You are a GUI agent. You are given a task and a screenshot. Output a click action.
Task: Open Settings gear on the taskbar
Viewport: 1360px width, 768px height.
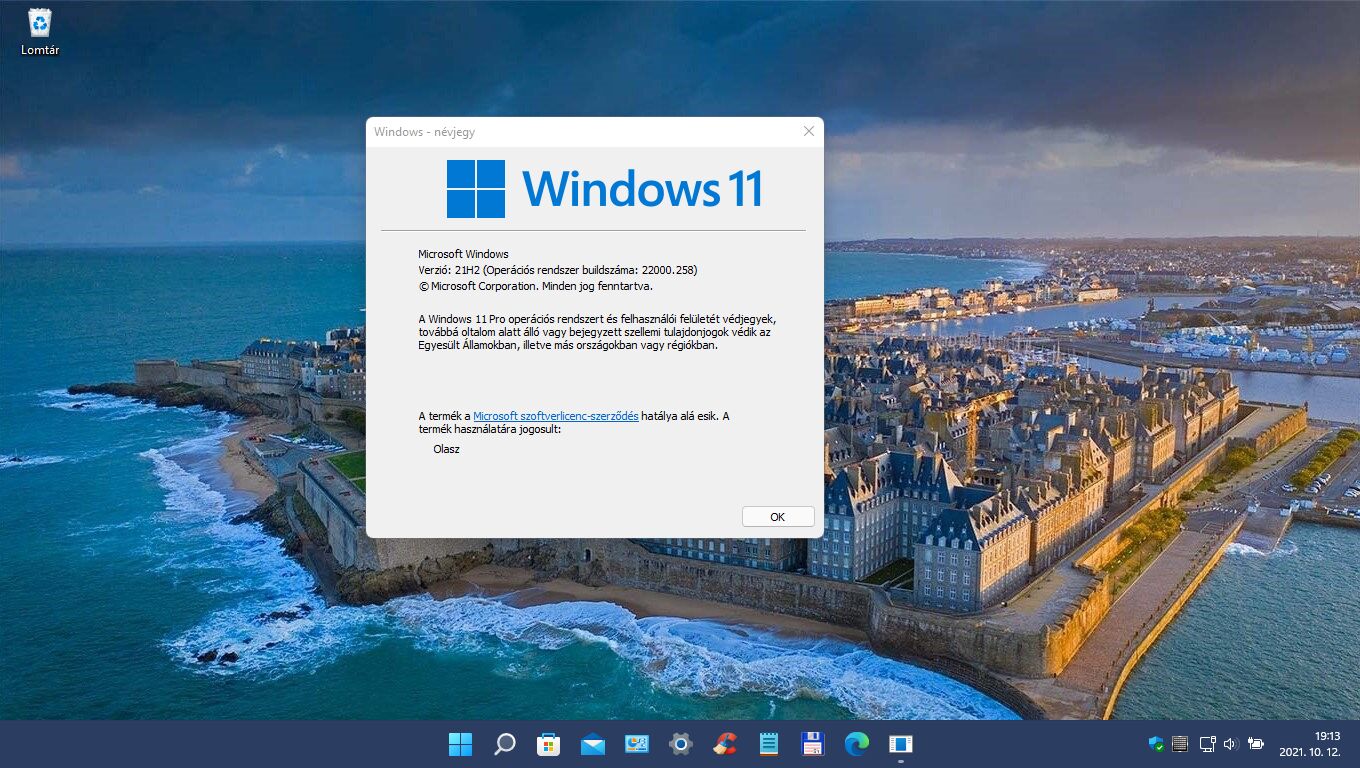pyautogui.click(x=681, y=744)
